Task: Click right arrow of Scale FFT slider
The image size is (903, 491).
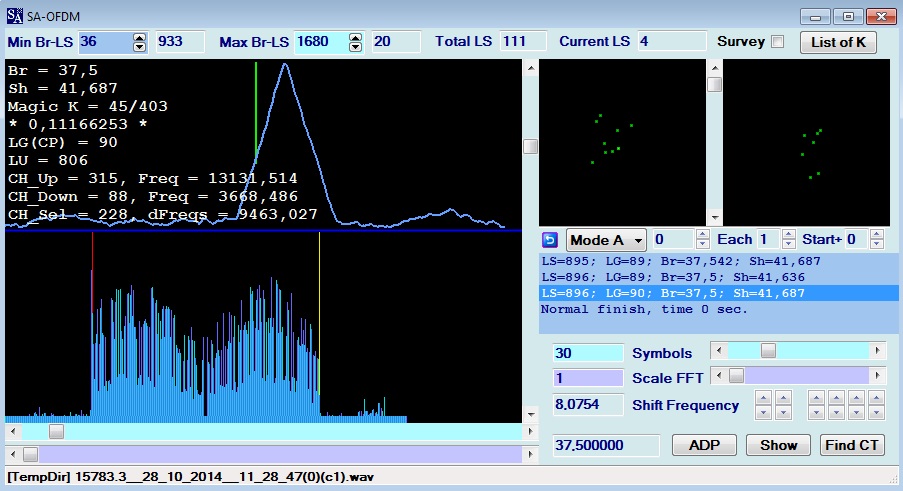Action: [877, 376]
